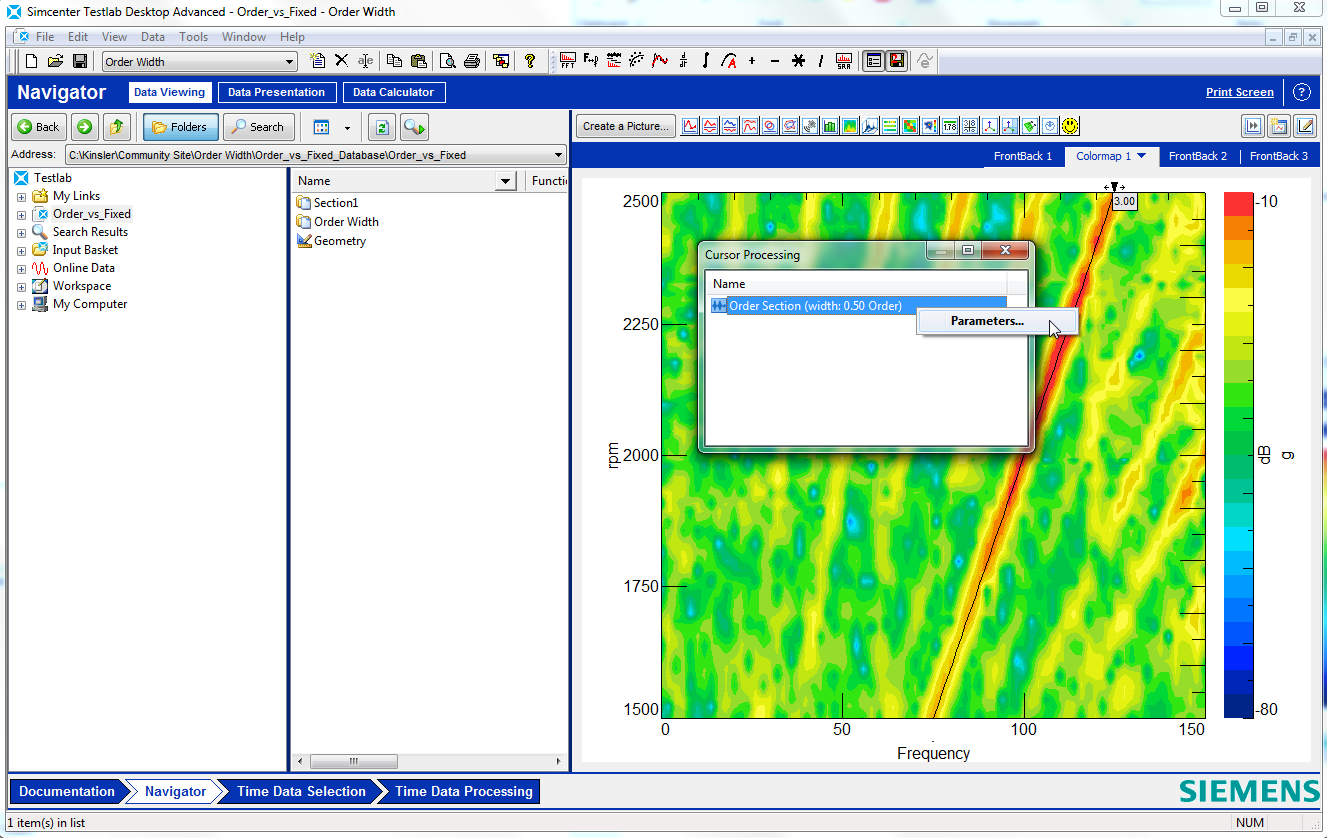The width and height of the screenshot is (1327, 838).
Task: Click the d/dt derivative icon
Action: point(683,61)
